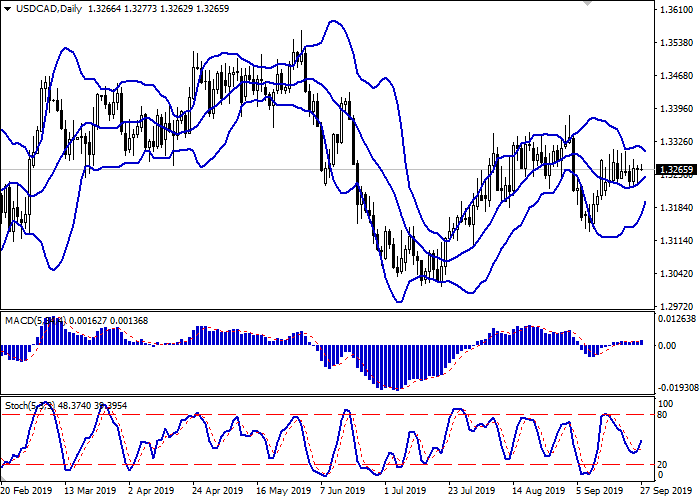The width and height of the screenshot is (700, 500).
Task: Click the MACD 0.012638 scale label
Action: 678,320
